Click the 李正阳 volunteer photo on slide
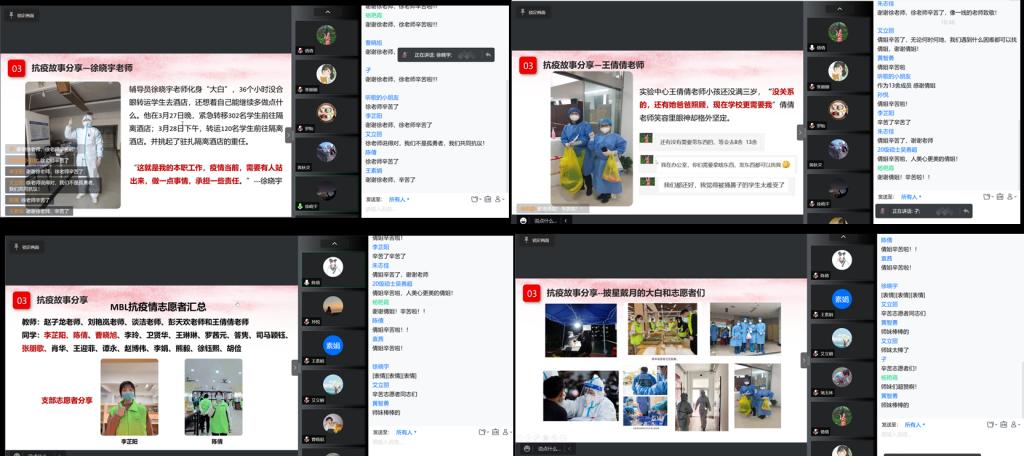 click(128, 395)
